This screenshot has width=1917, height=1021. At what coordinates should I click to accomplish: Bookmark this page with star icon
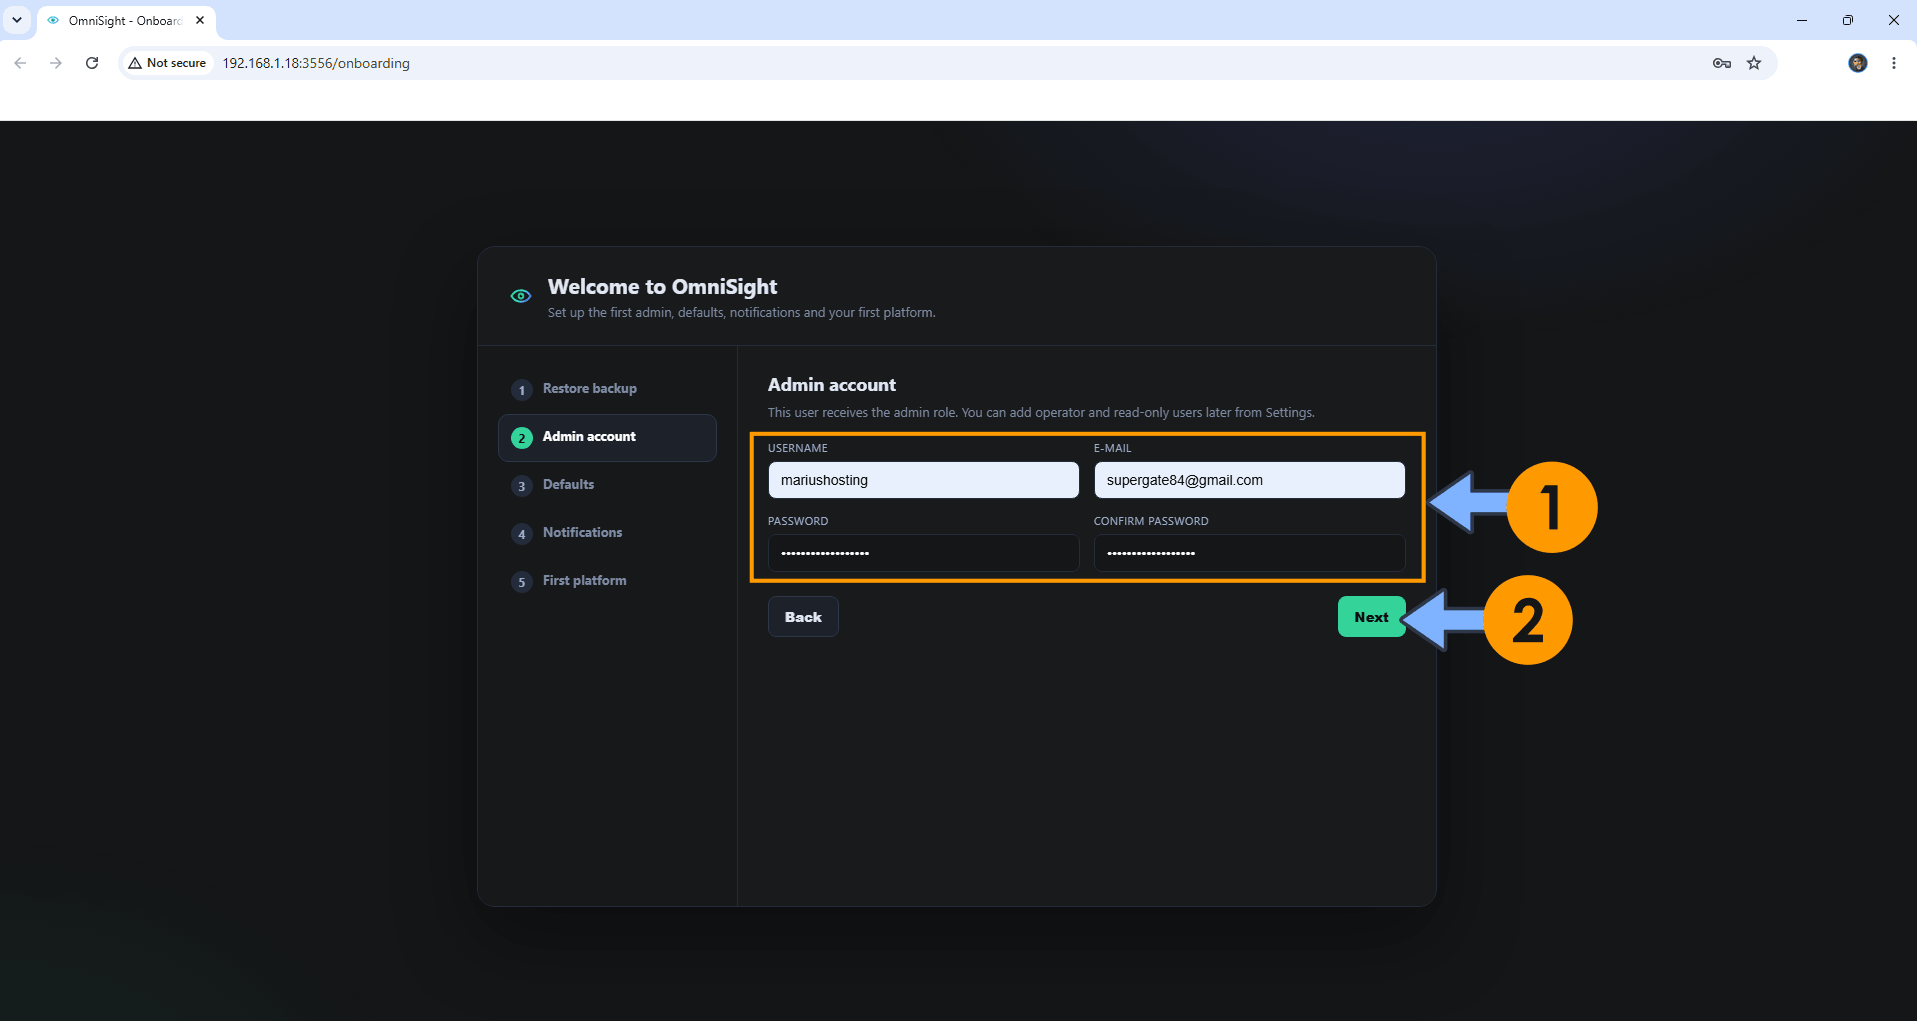pyautogui.click(x=1754, y=63)
